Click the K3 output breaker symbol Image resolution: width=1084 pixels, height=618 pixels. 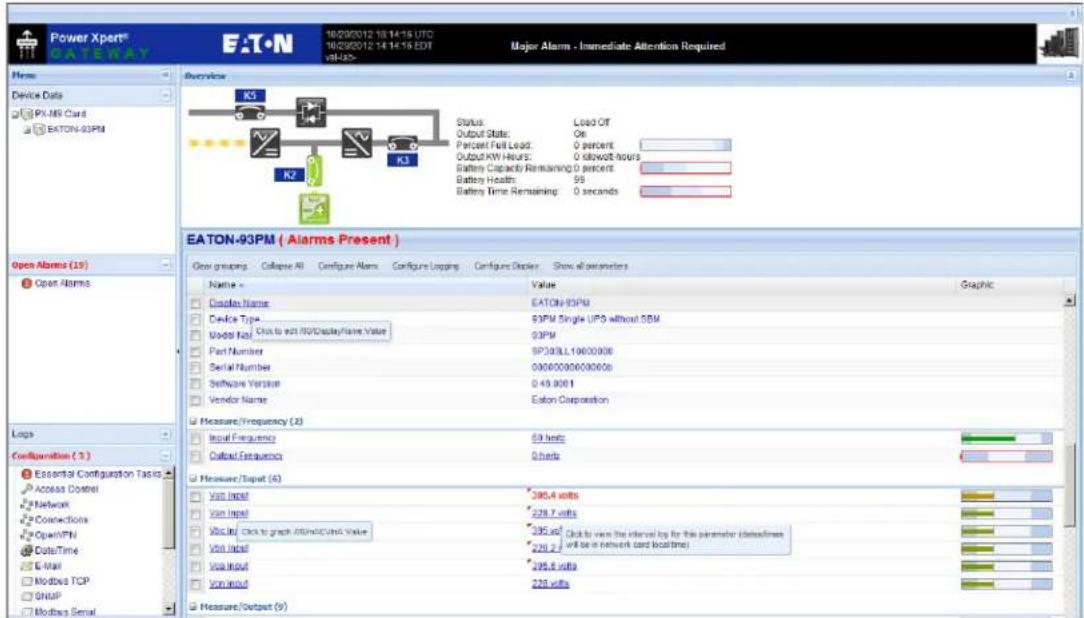[402, 144]
